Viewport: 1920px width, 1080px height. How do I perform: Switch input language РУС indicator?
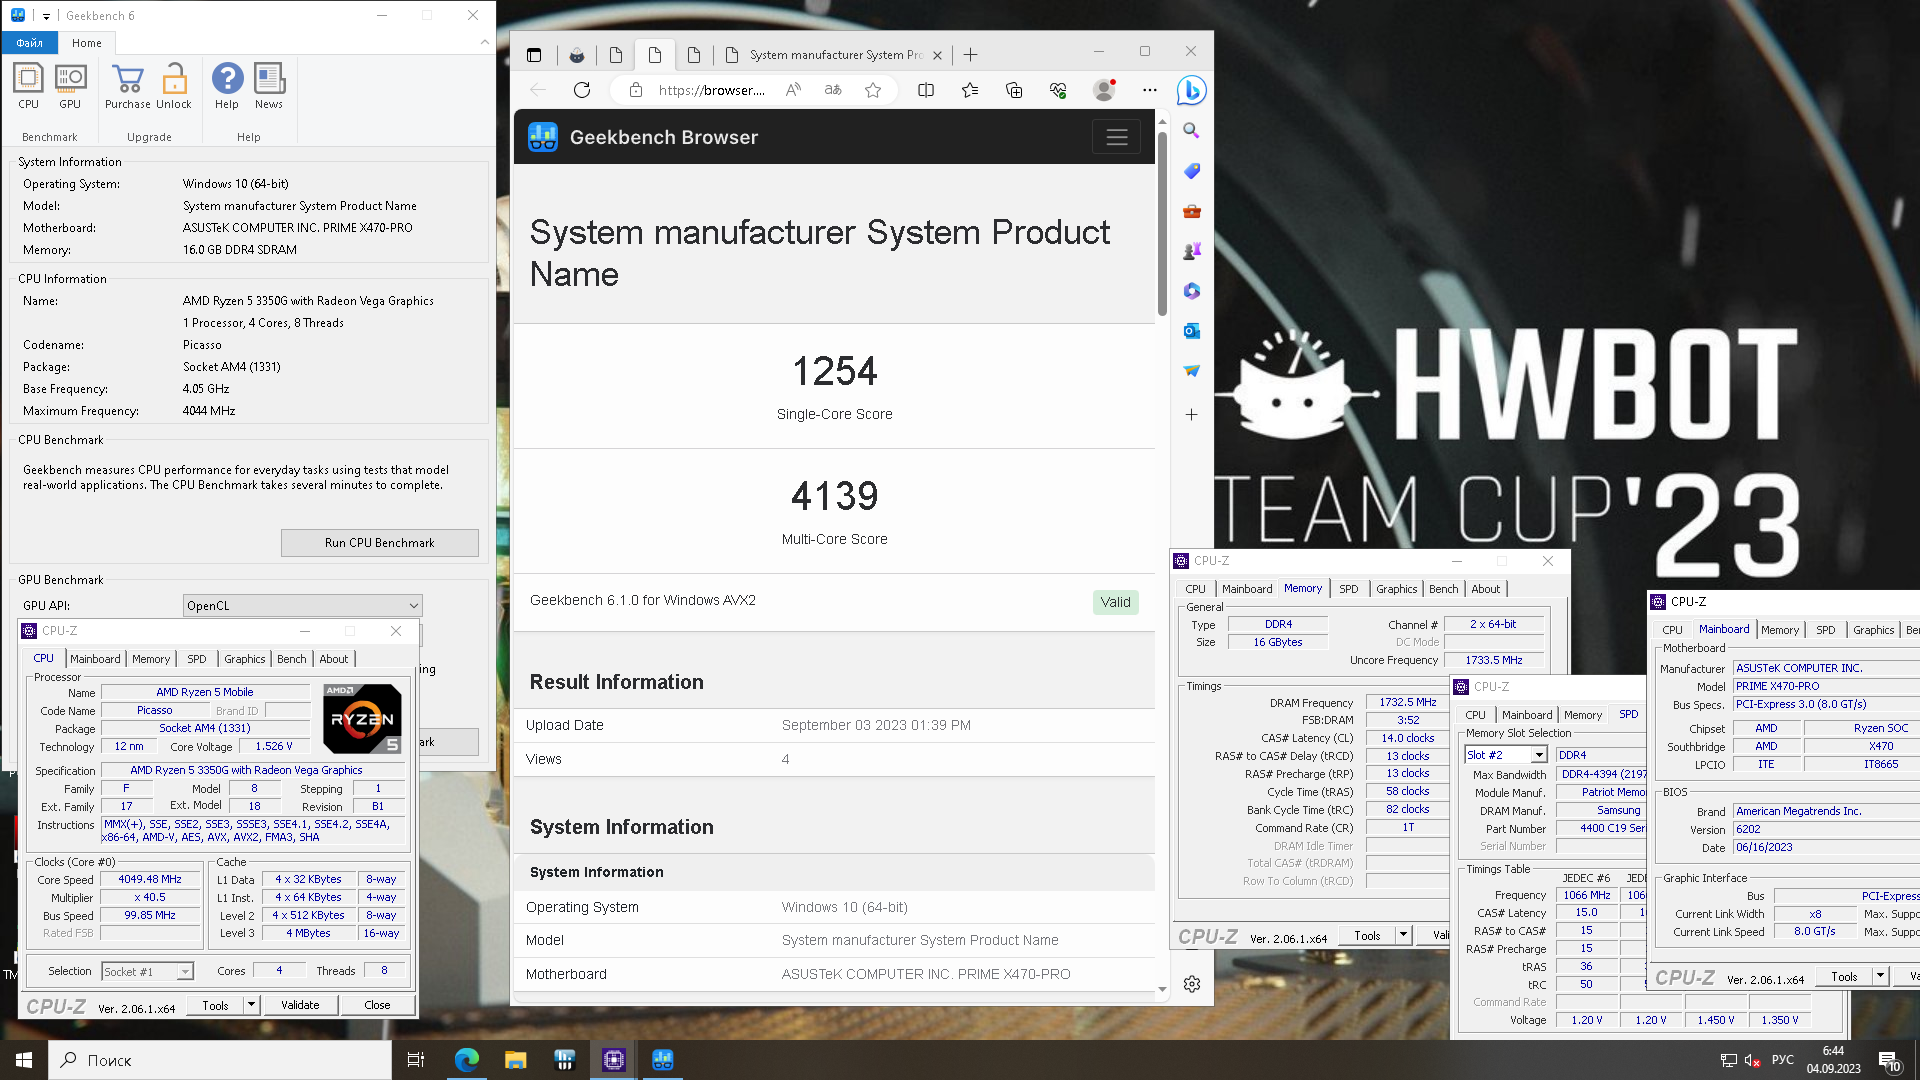(x=1782, y=1060)
